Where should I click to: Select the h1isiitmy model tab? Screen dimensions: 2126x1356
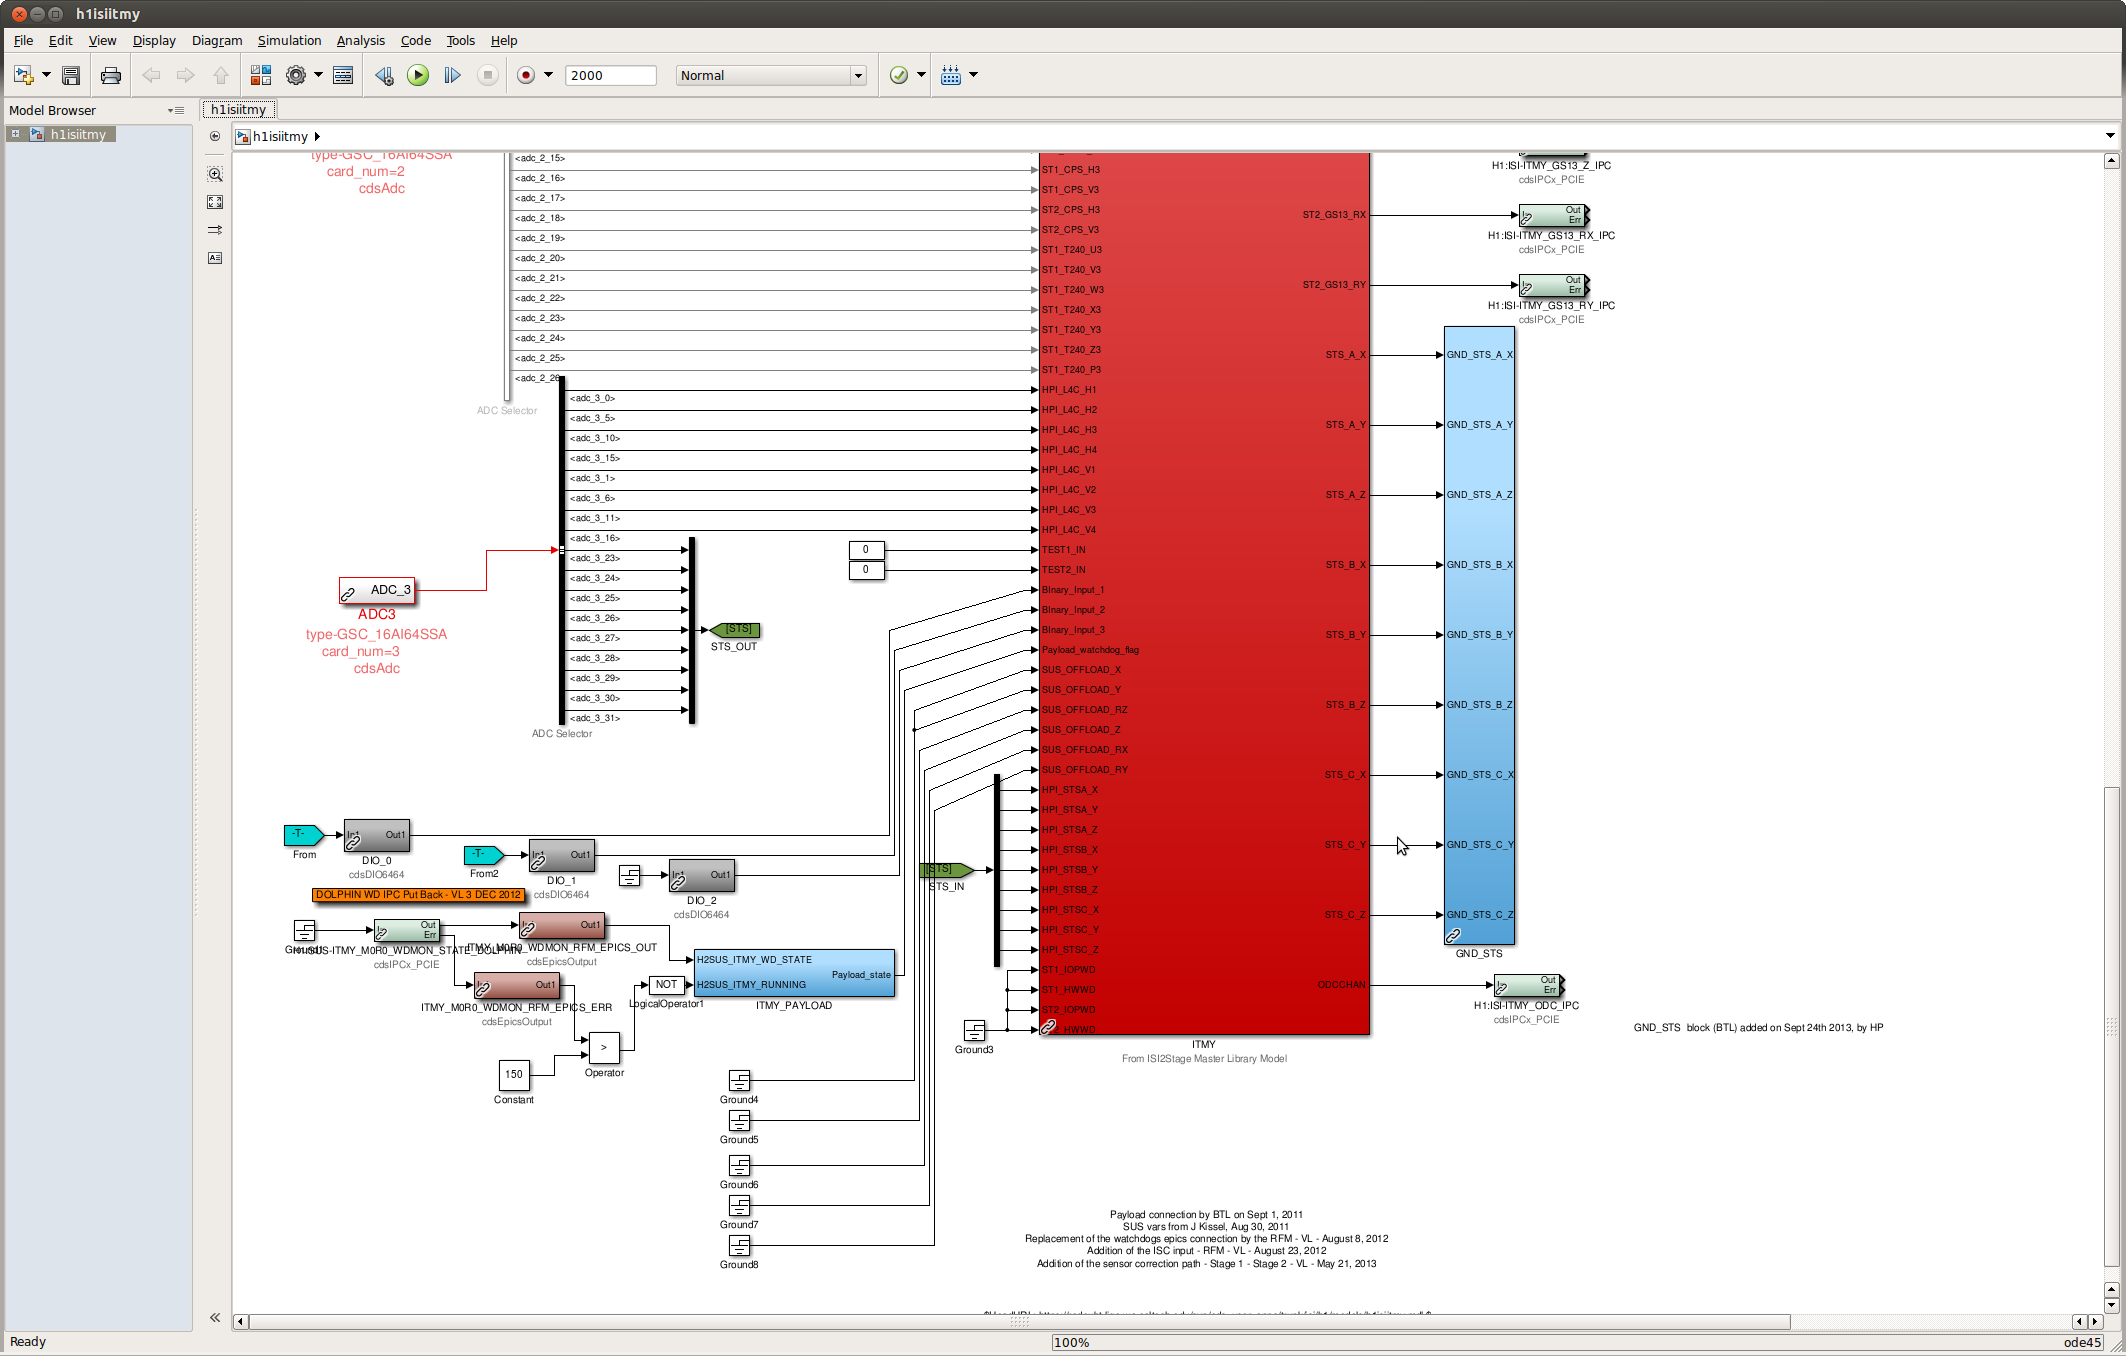239,109
